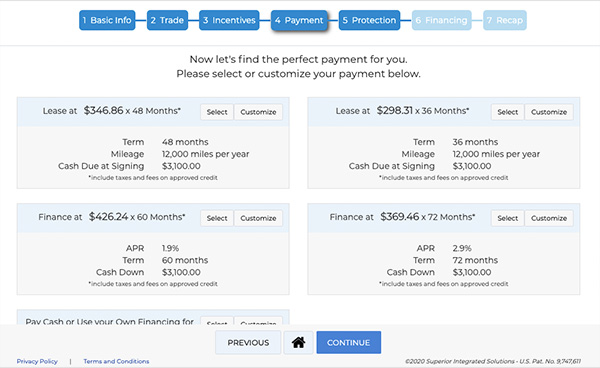The image size is (600, 368).
Task: Open the 2 Trade step
Action: (167, 20)
